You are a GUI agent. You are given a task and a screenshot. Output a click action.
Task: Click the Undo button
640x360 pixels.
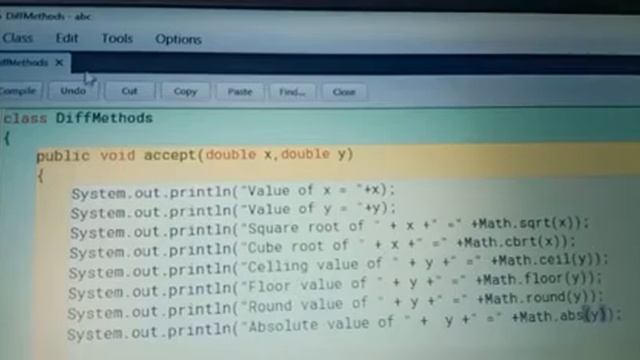click(x=73, y=91)
